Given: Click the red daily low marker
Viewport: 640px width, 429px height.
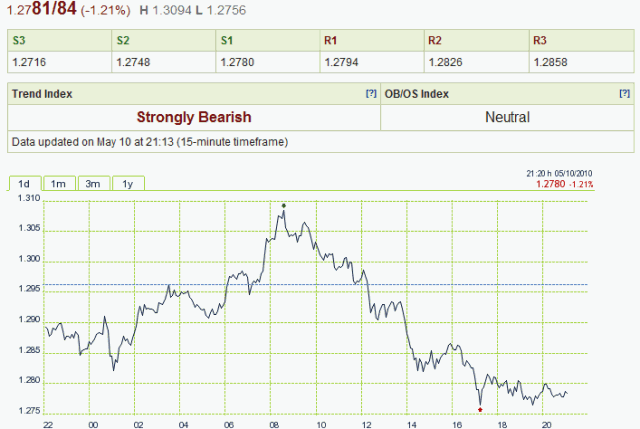Looking at the screenshot, I should [x=480, y=409].
